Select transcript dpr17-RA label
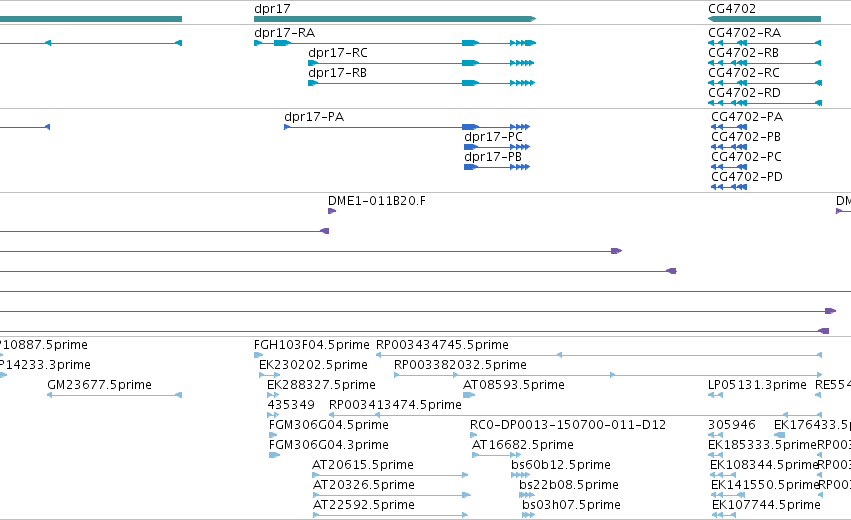 pyautogui.click(x=284, y=33)
